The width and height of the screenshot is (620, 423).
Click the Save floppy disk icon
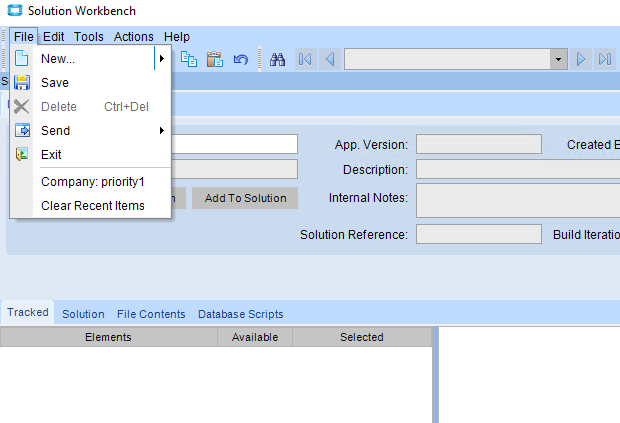coord(22,83)
